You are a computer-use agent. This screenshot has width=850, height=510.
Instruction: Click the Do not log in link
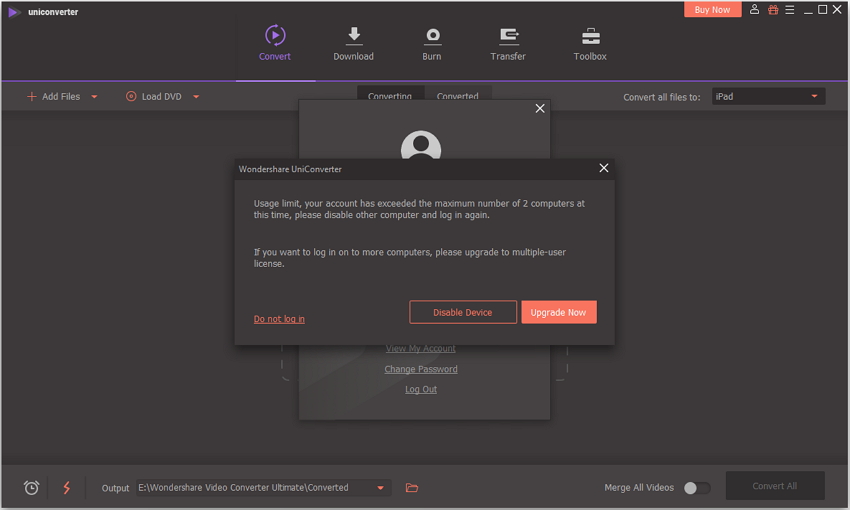pyautogui.click(x=279, y=319)
